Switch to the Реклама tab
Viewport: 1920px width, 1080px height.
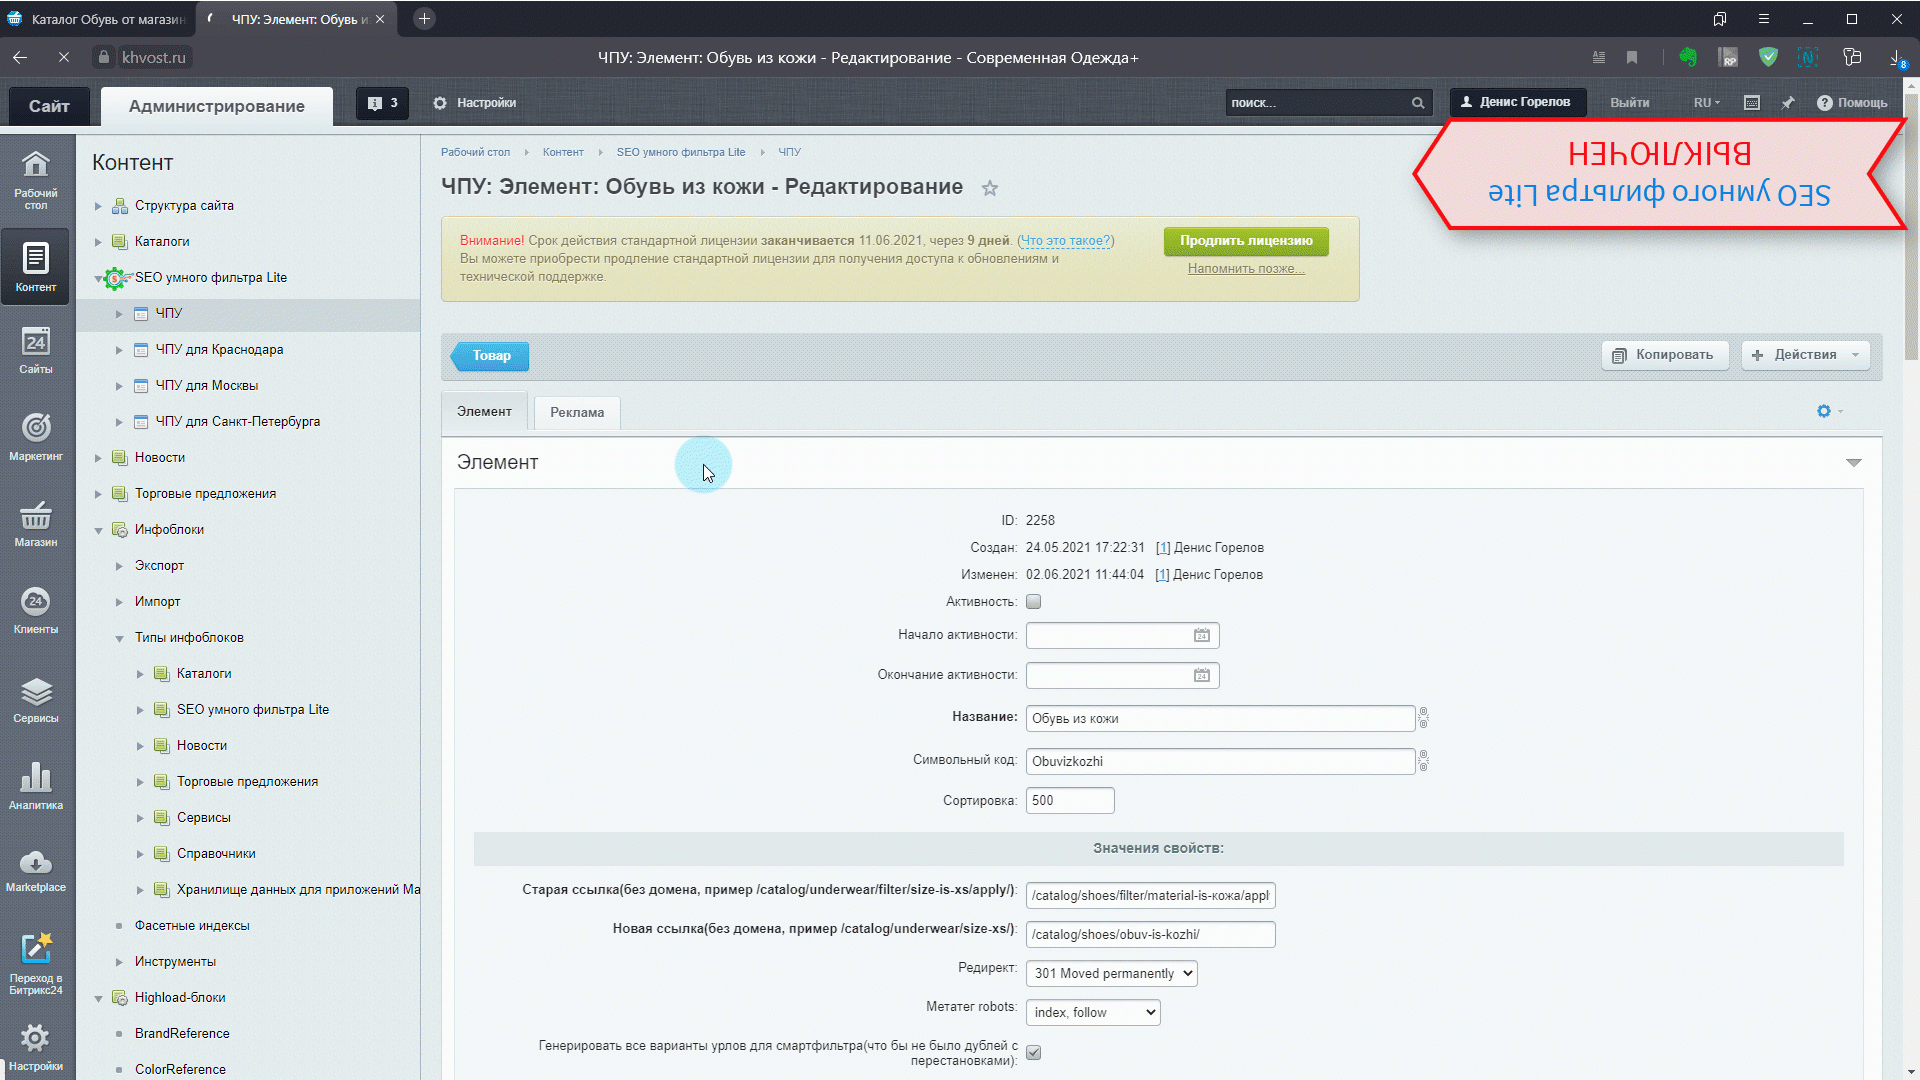tap(576, 412)
